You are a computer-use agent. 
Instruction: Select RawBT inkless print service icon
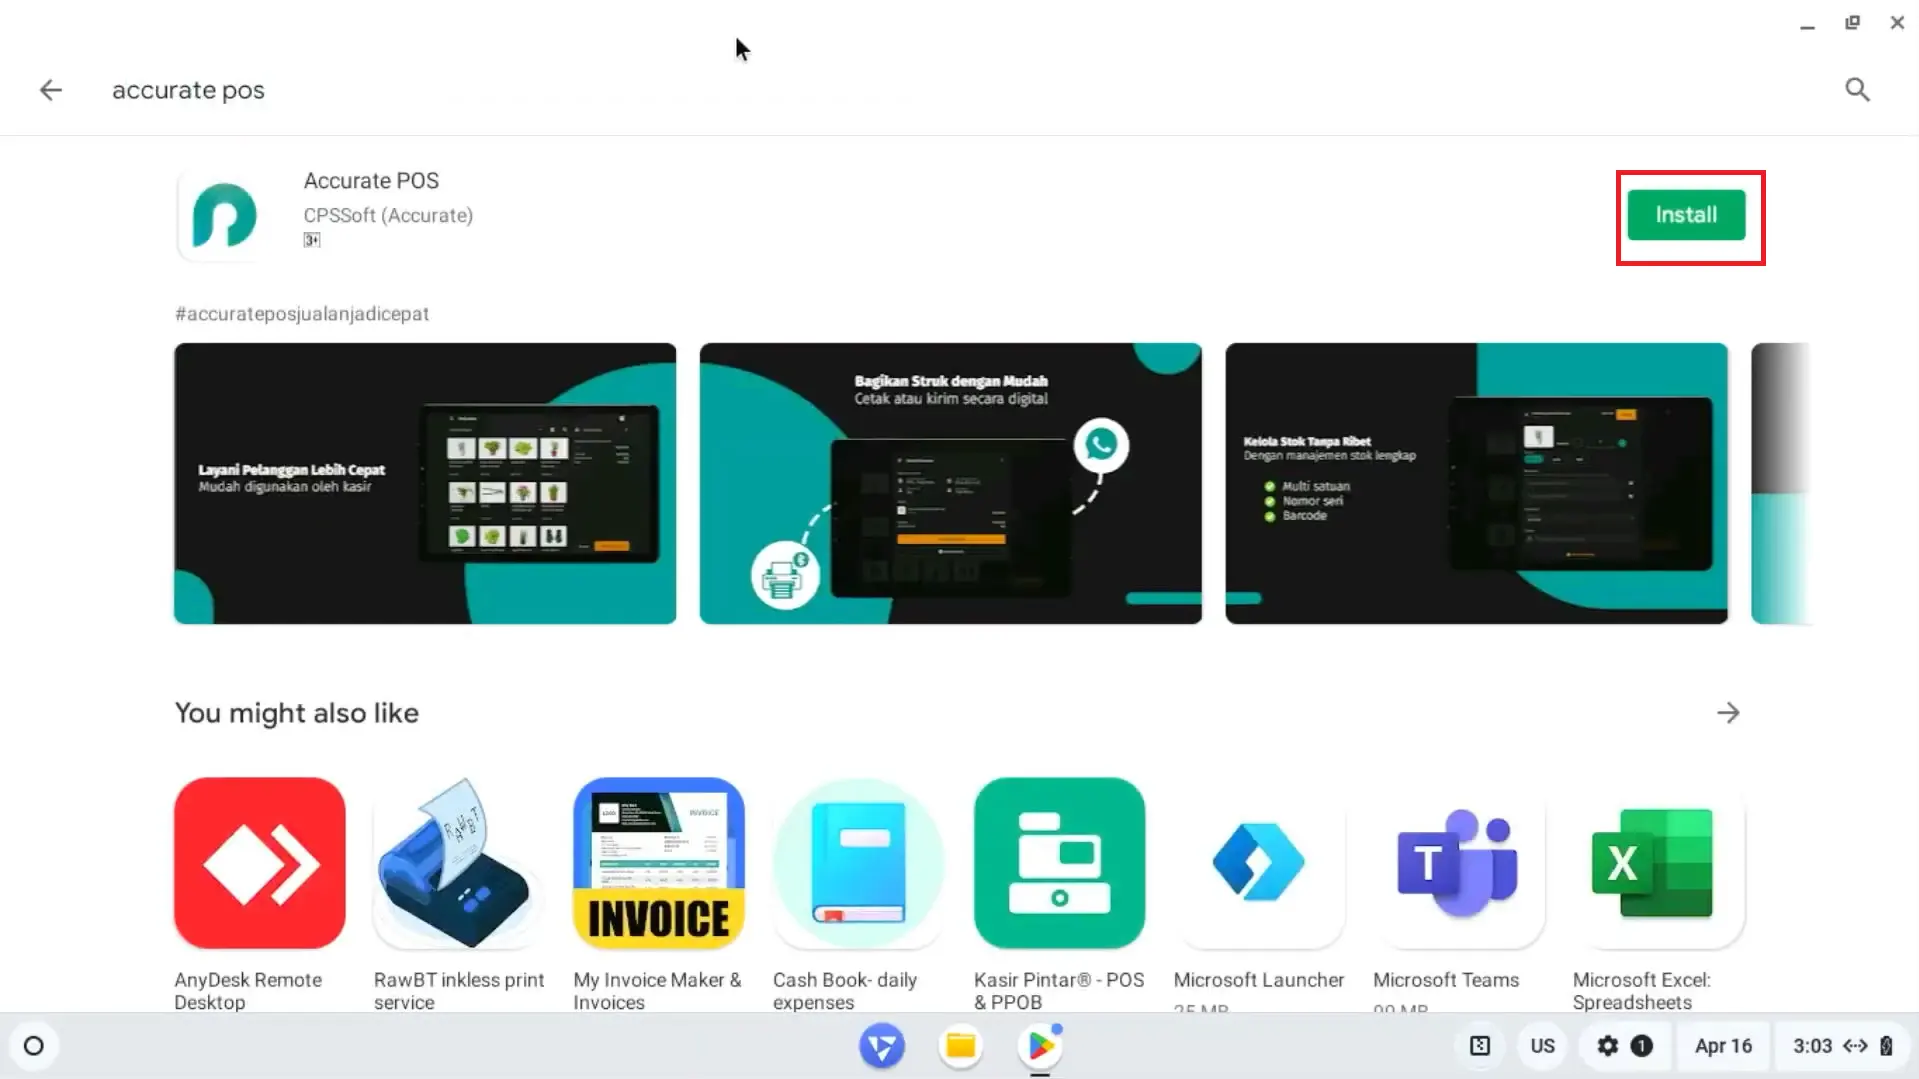(458, 862)
